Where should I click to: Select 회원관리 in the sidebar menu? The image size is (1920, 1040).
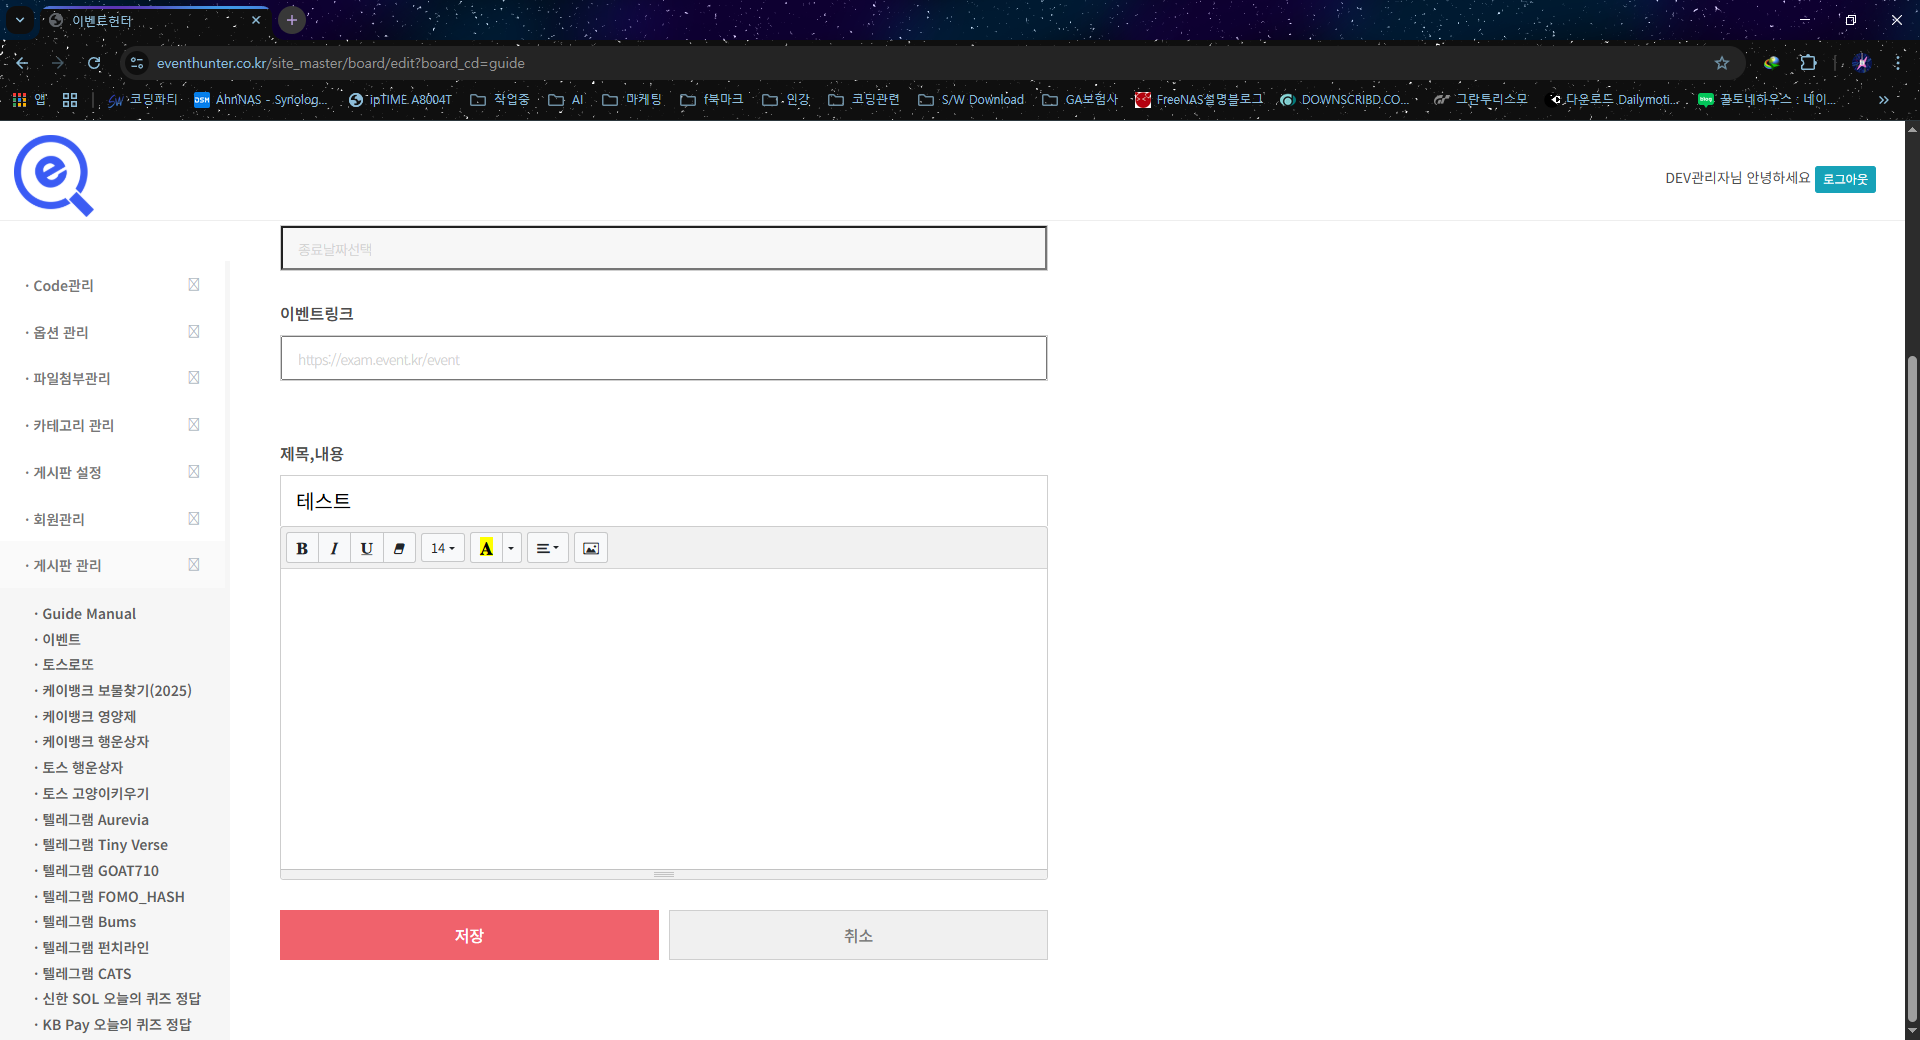pyautogui.click(x=59, y=519)
